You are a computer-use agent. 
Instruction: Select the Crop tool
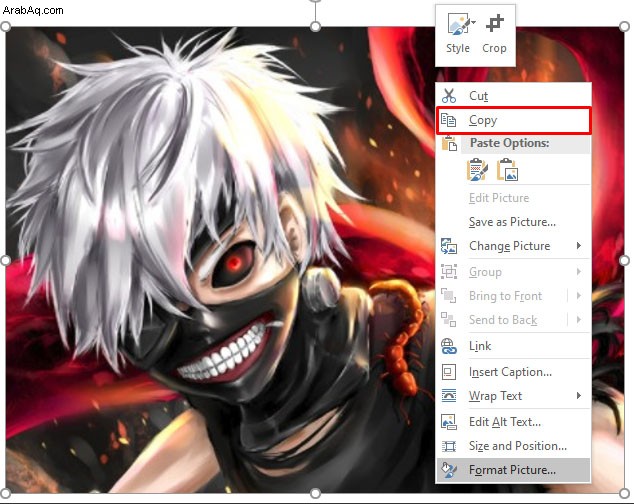(494, 34)
